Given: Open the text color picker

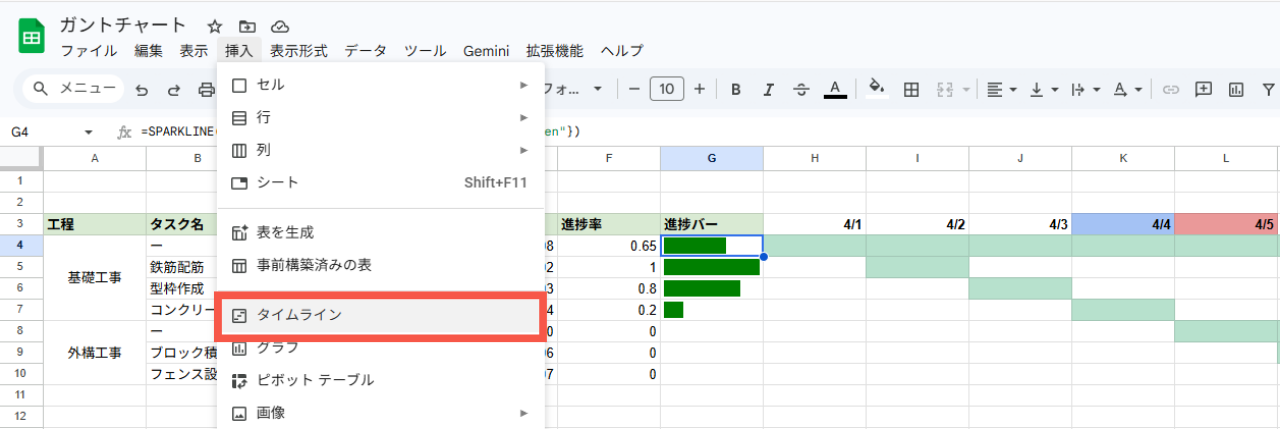Looking at the screenshot, I should click(835, 89).
